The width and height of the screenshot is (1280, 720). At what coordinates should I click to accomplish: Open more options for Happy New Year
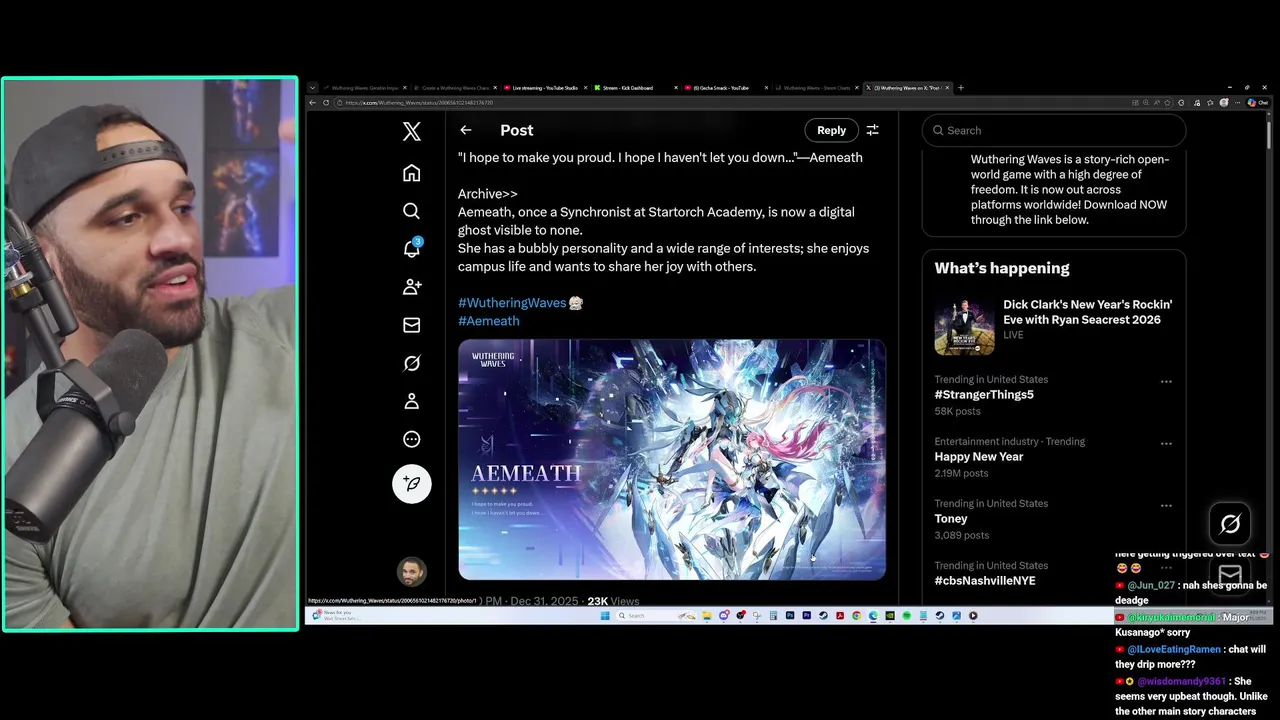1166,444
